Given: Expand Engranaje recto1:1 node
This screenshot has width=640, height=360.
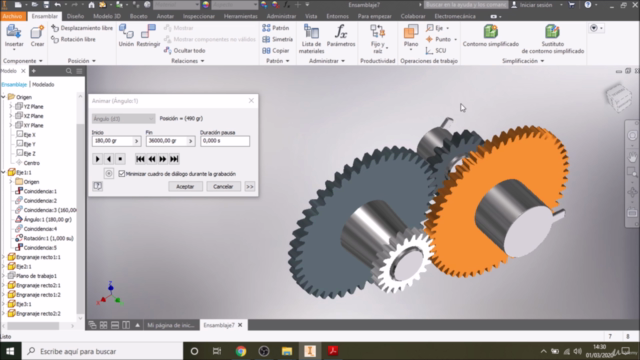Looking at the screenshot, I should coord(4,257).
